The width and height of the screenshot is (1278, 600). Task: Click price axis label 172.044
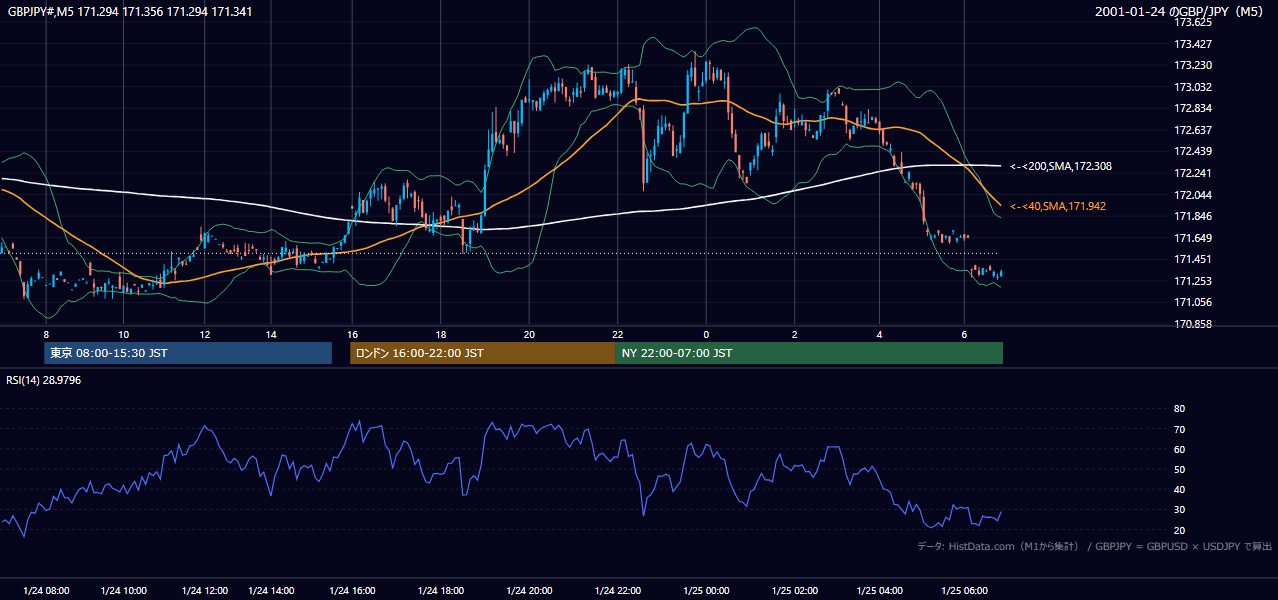pos(1192,195)
